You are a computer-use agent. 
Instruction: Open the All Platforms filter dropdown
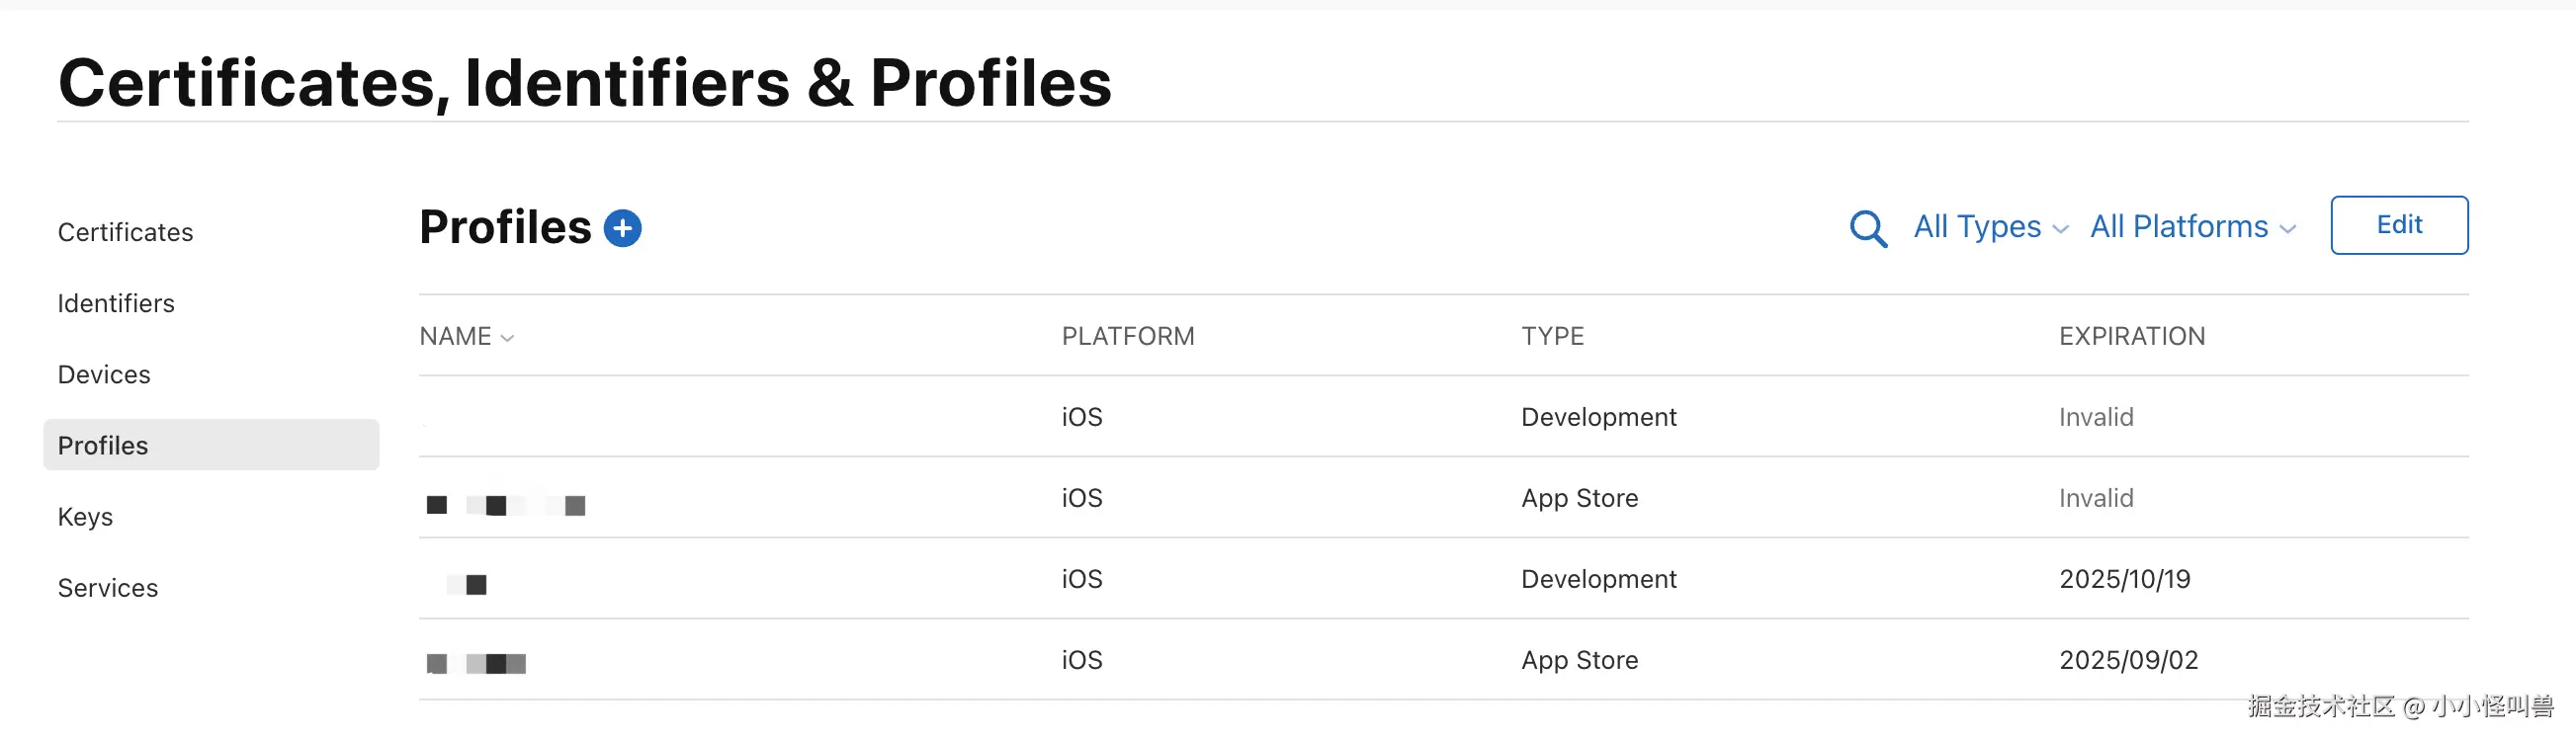(x=2191, y=227)
